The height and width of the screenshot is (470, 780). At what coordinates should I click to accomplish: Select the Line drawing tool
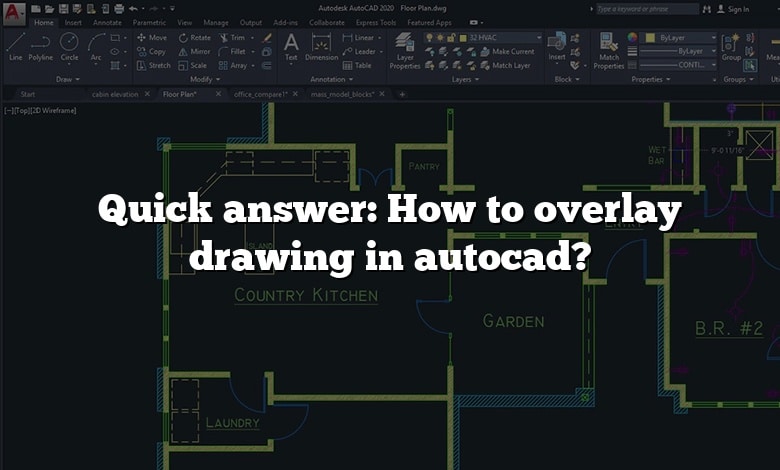[15, 47]
